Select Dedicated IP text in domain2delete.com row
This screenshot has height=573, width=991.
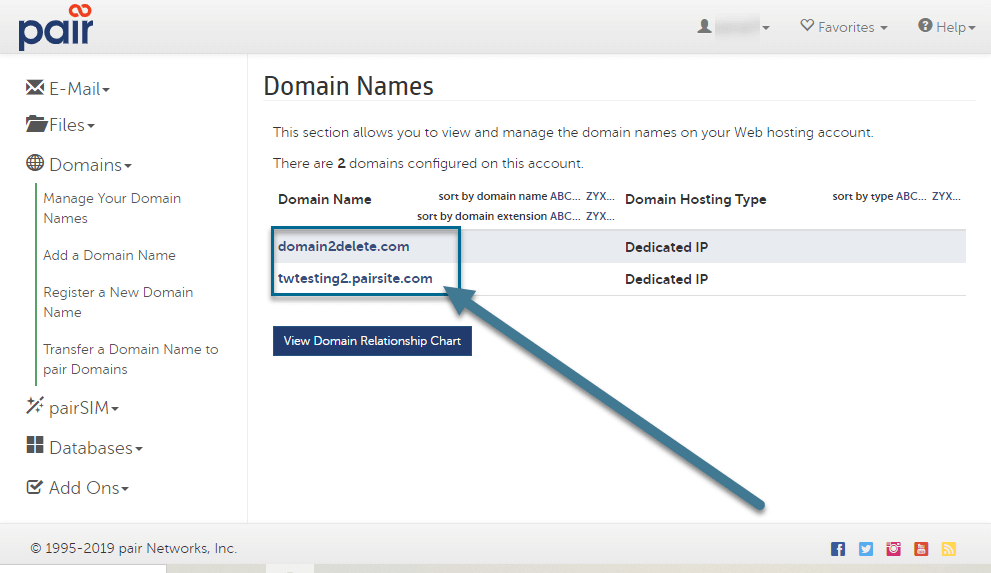[x=666, y=247]
